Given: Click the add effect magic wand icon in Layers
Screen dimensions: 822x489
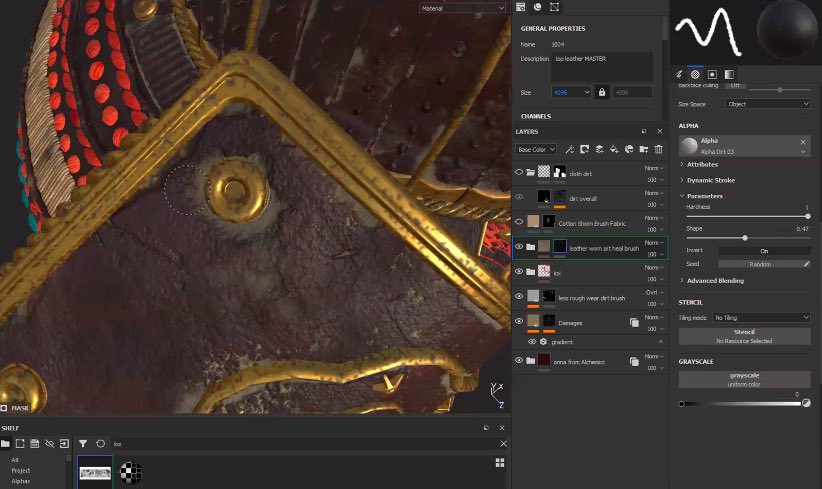Looking at the screenshot, I should pos(569,149).
